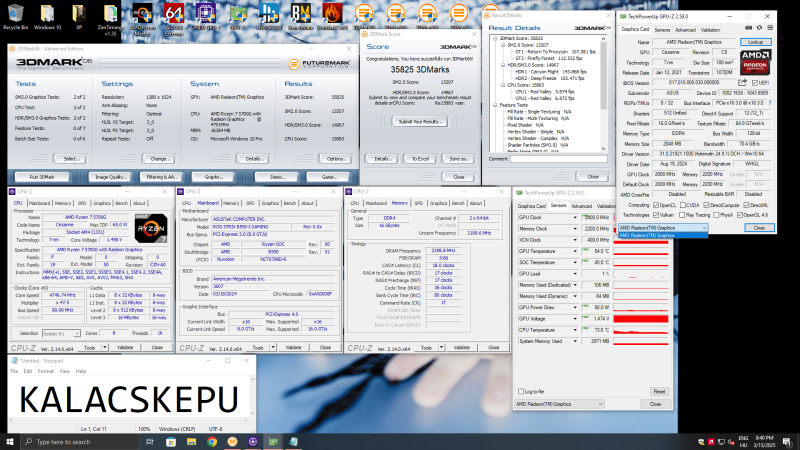800x450 pixels.
Task: Click GPU-Z screenshot camera icon
Action: pyautogui.click(x=748, y=28)
